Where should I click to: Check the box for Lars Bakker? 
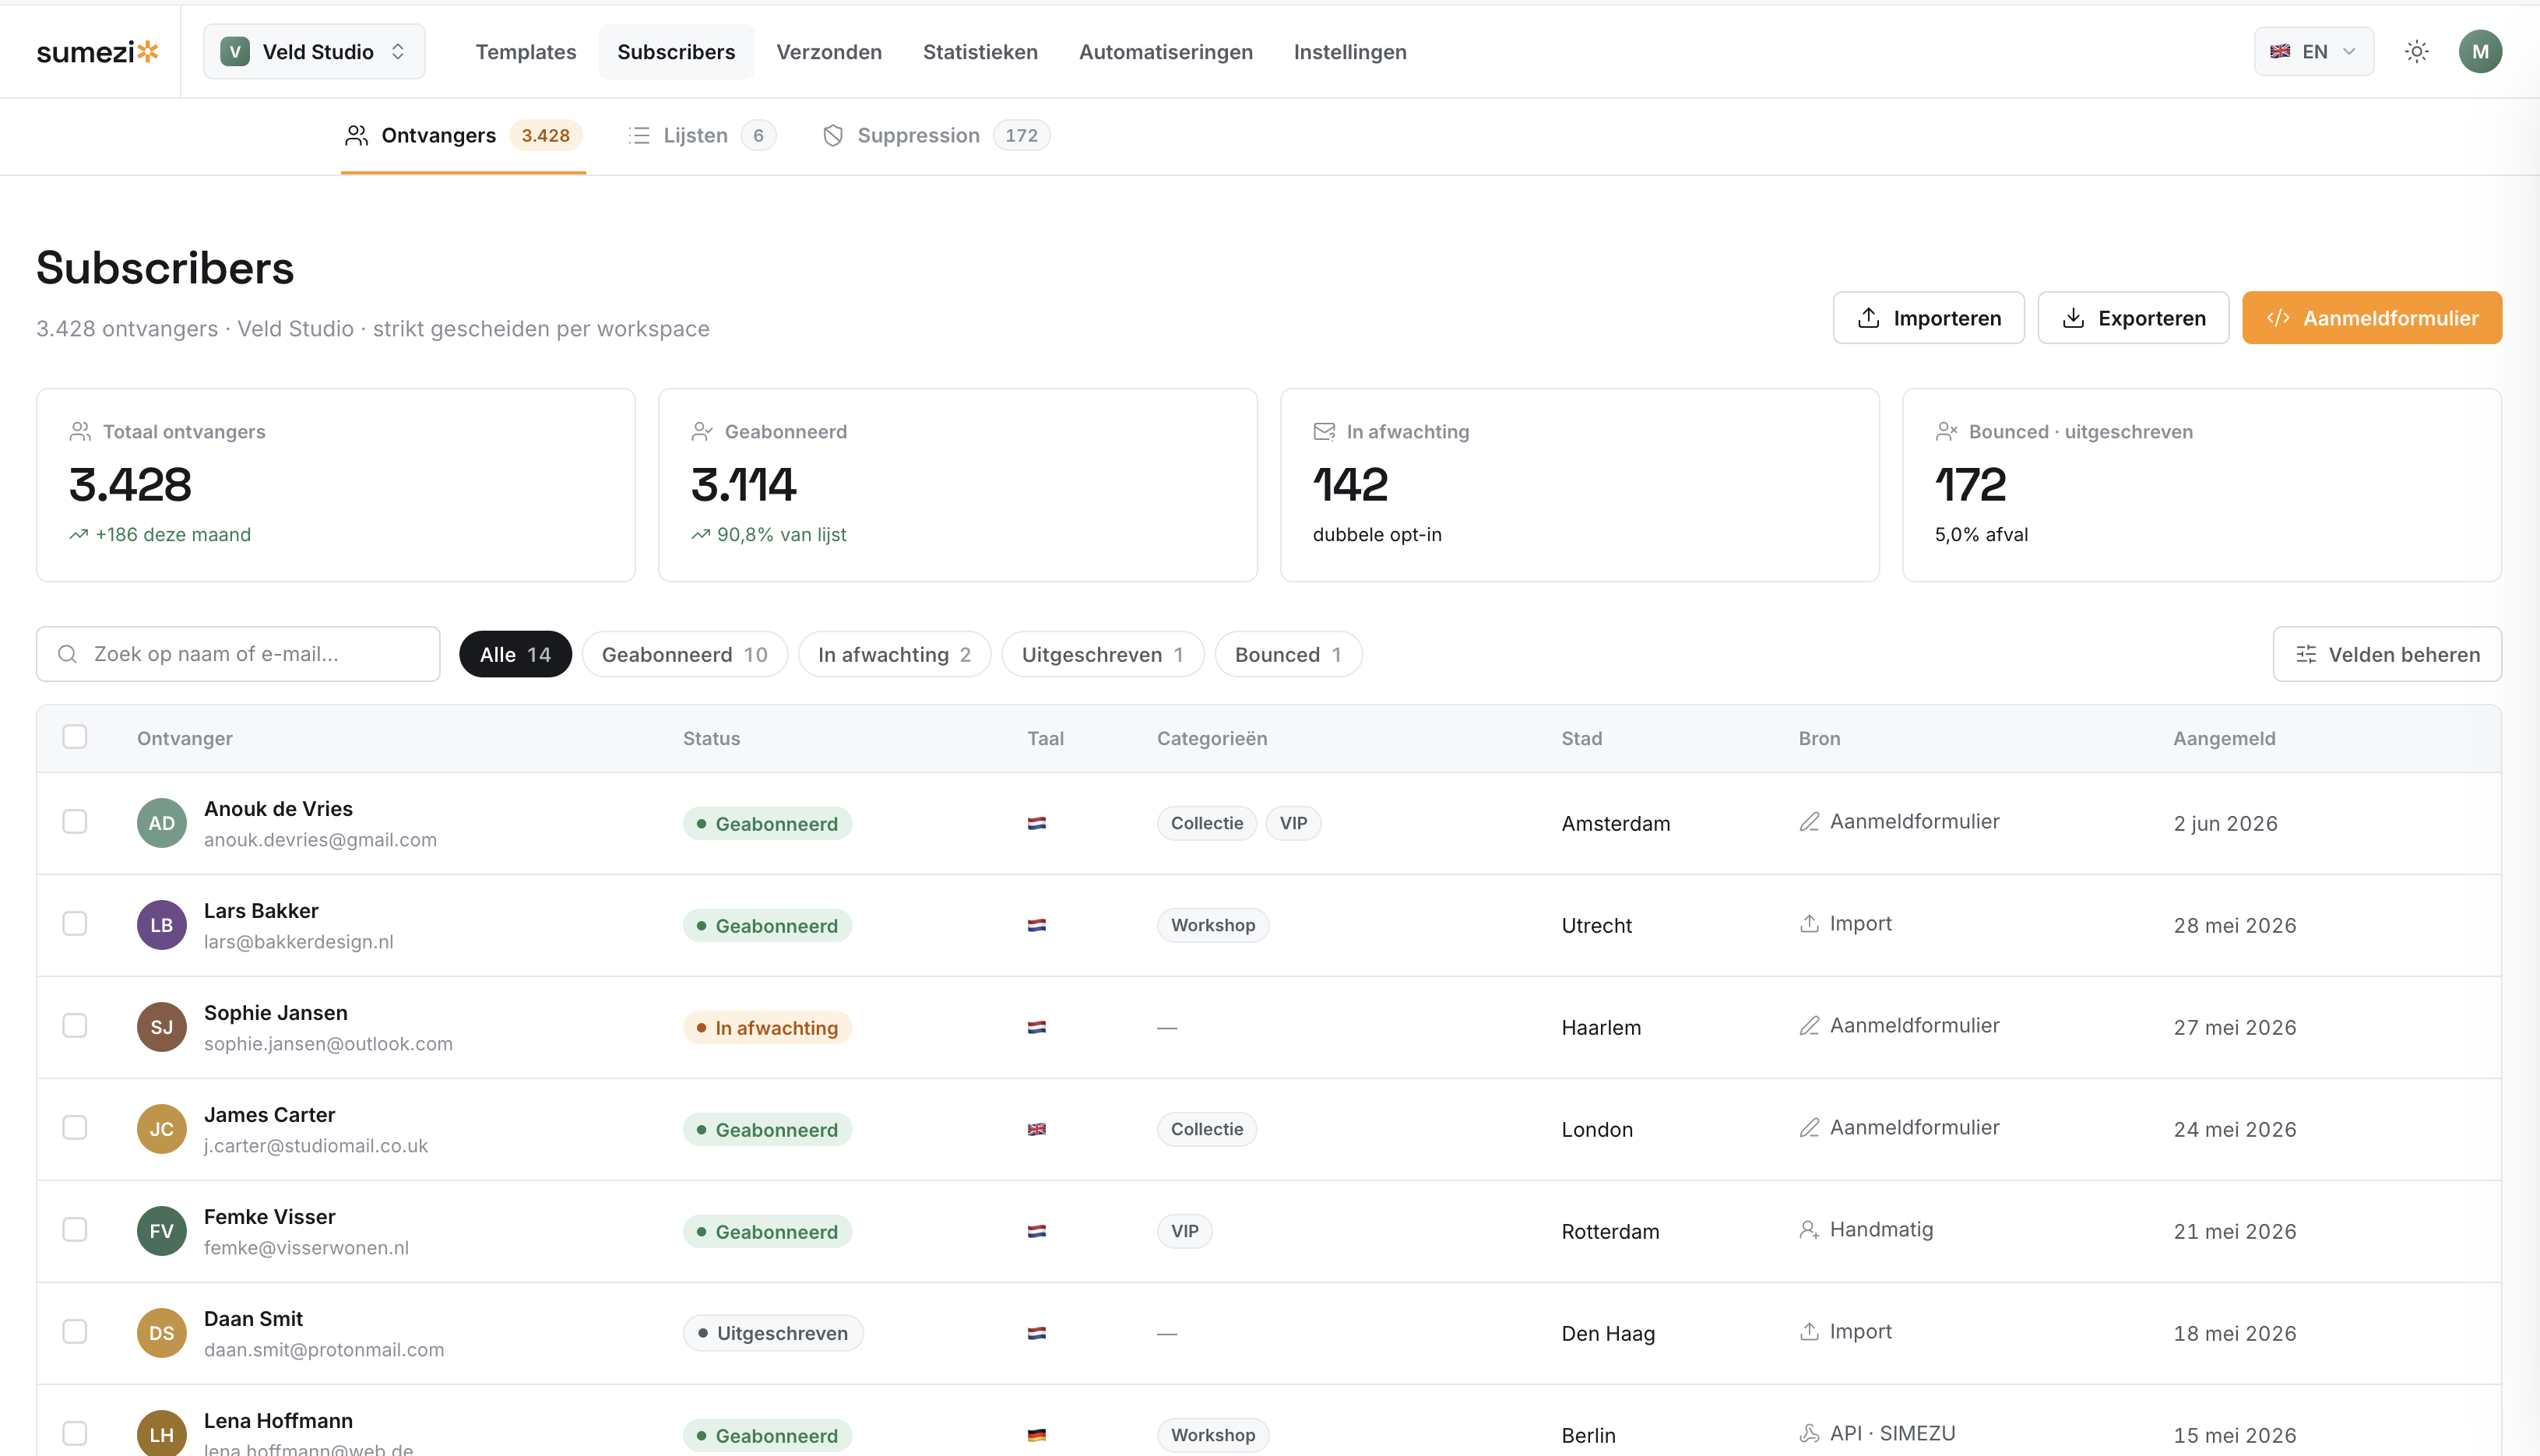[x=75, y=924]
